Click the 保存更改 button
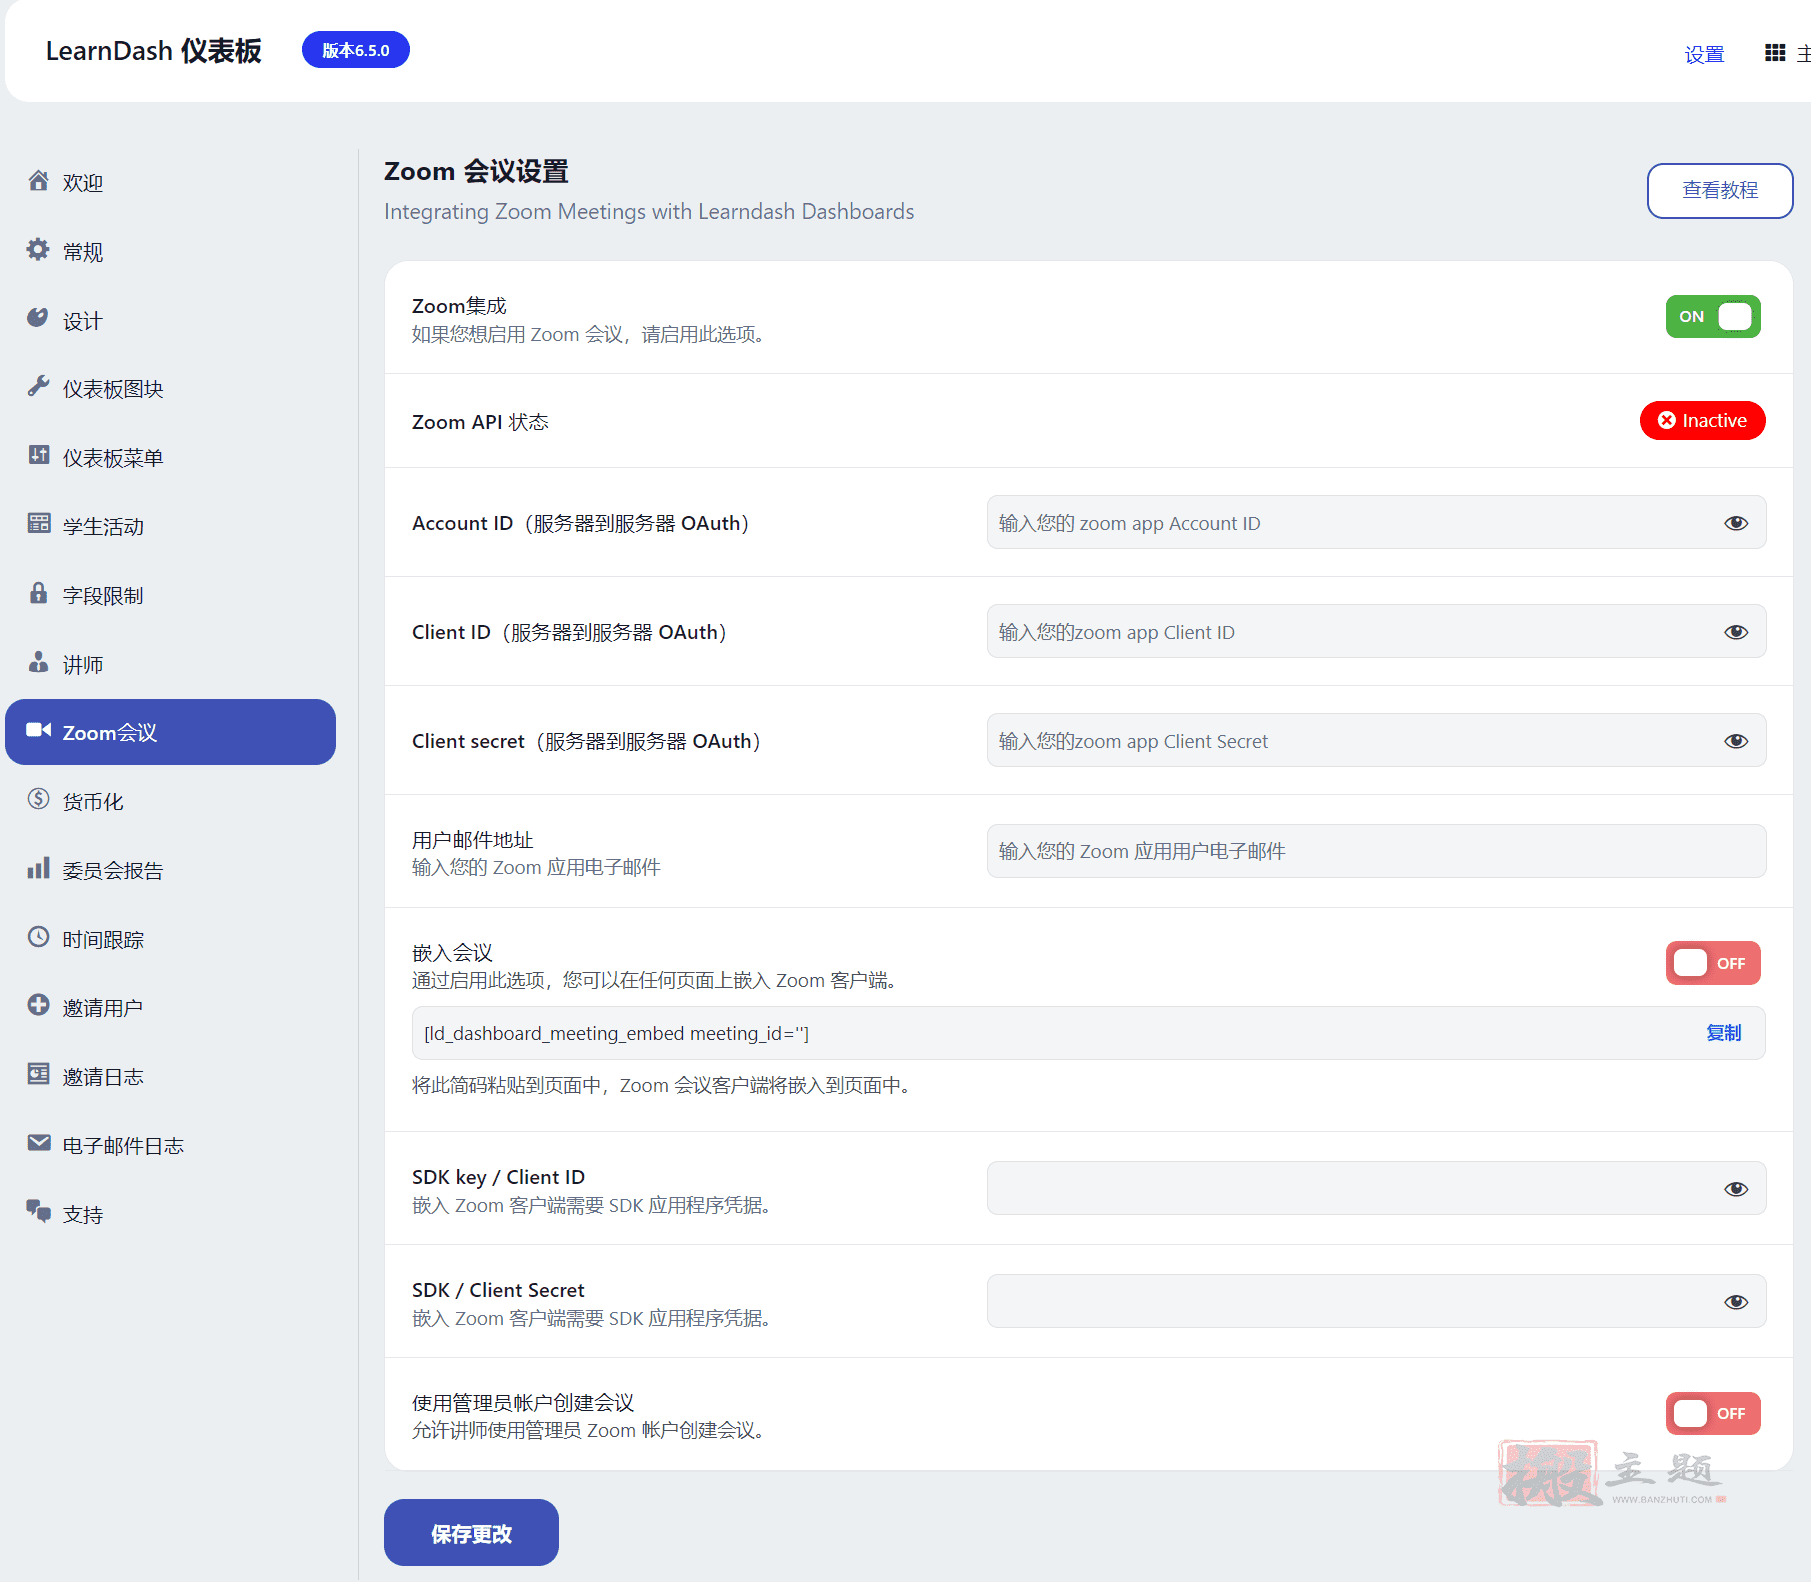The image size is (1811, 1582). pos(471,1532)
